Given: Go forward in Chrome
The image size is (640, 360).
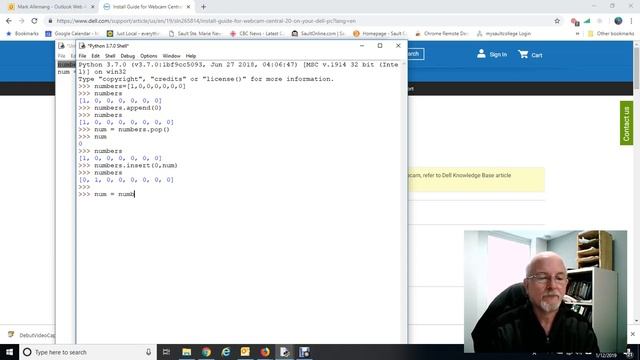Looking at the screenshot, I should coord(21,21).
